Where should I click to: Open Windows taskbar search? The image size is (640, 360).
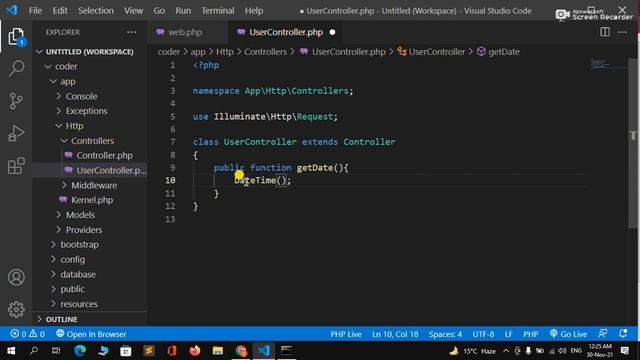[x=34, y=351]
